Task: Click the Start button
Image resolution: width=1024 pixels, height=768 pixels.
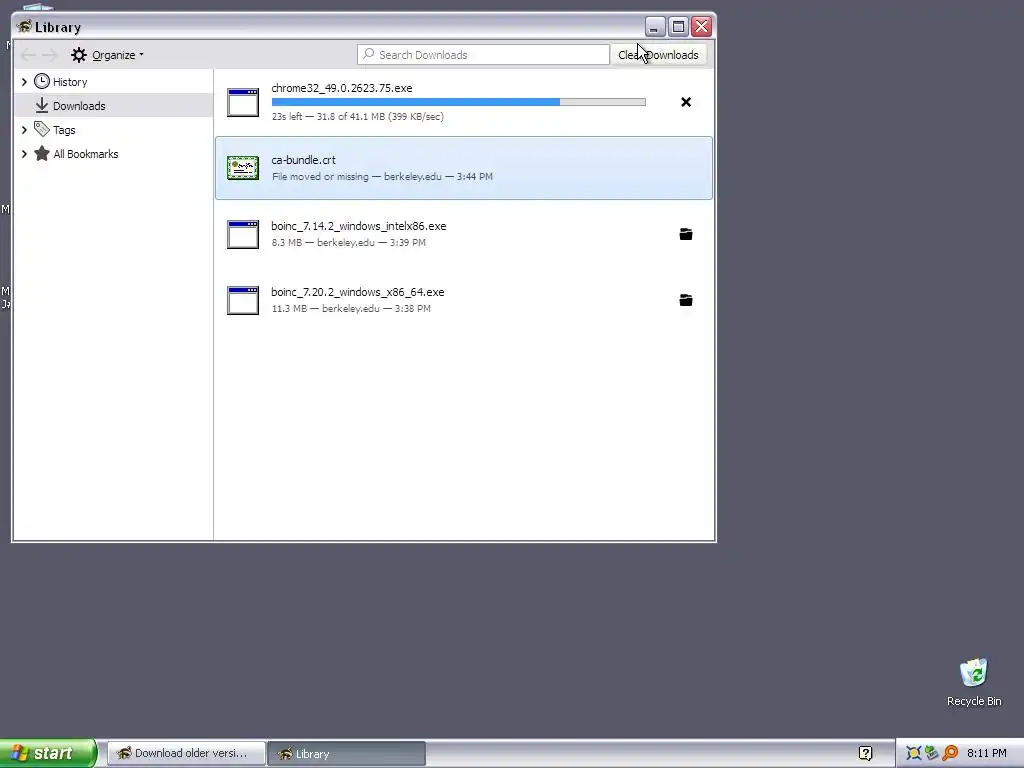Action: tap(48, 753)
